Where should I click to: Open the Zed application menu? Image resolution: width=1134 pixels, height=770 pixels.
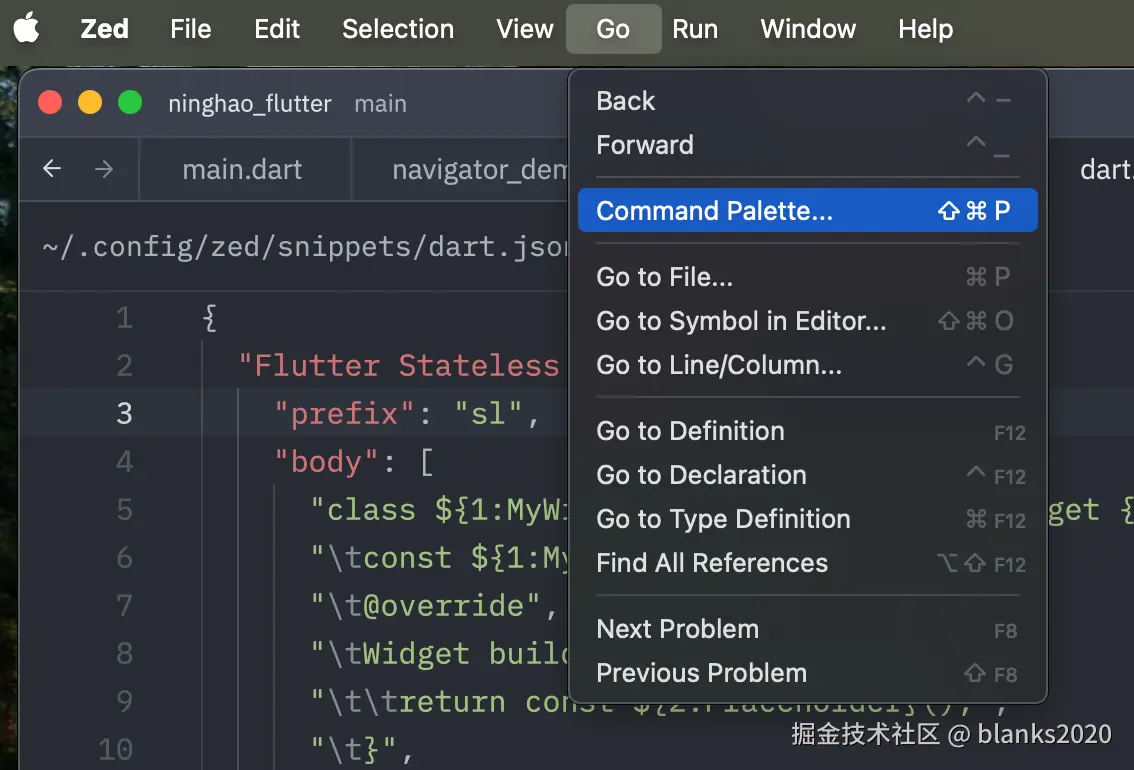click(x=104, y=29)
